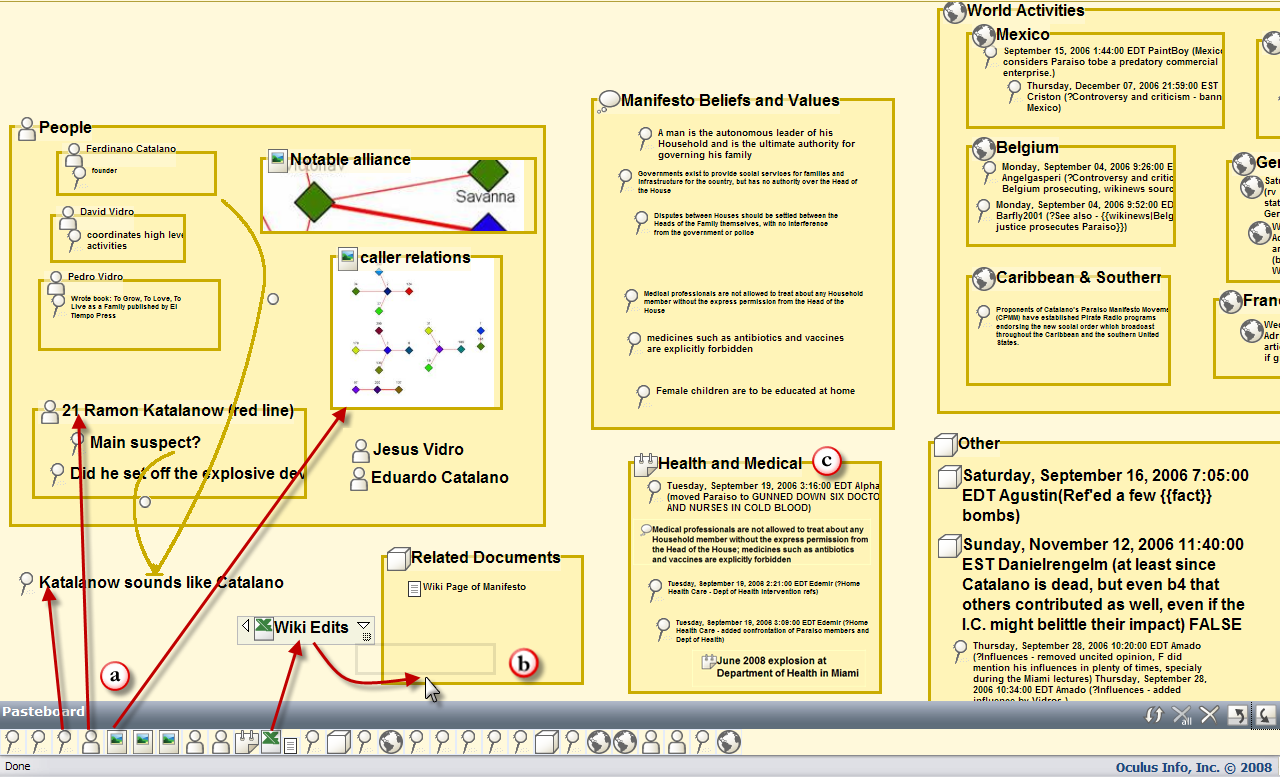Click the Belgium globe icon
The image size is (1280, 777).
coord(984,148)
